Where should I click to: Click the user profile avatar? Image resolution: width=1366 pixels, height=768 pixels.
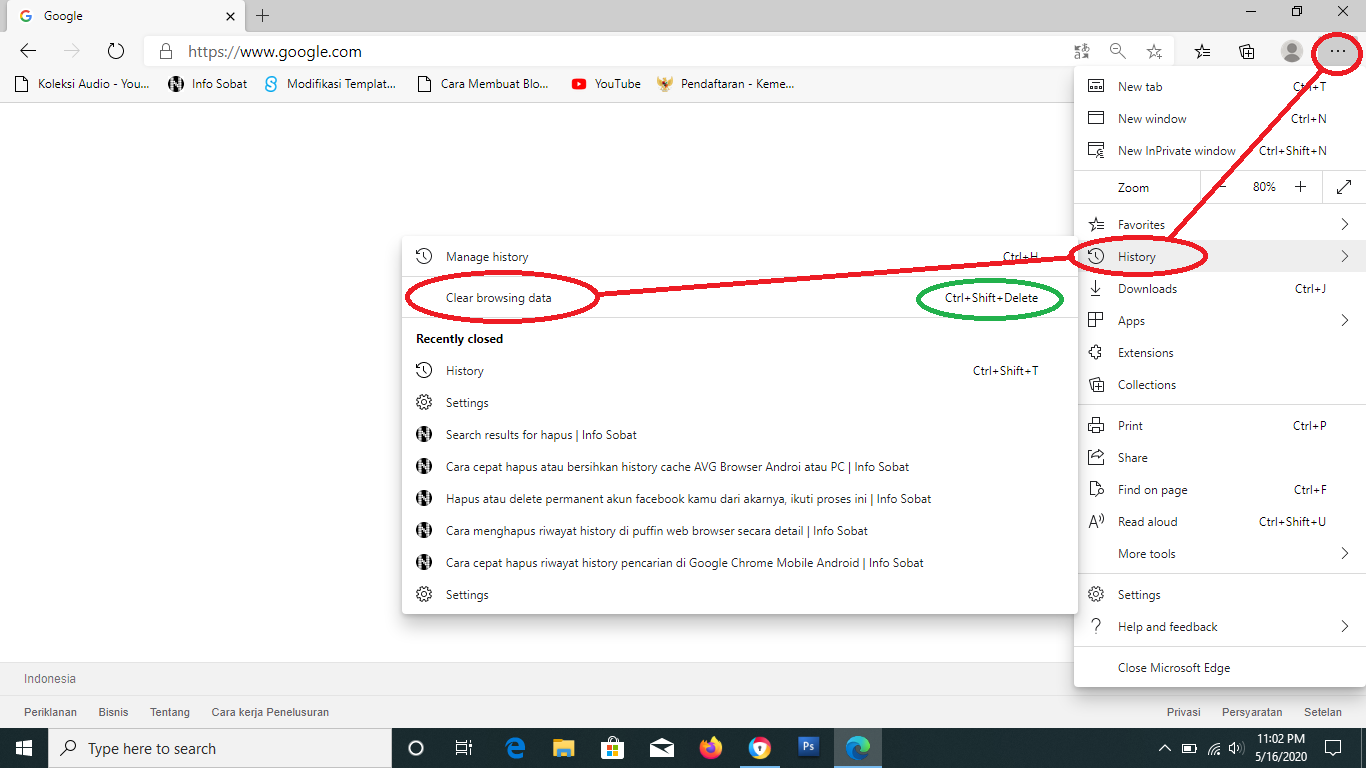[x=1292, y=51]
